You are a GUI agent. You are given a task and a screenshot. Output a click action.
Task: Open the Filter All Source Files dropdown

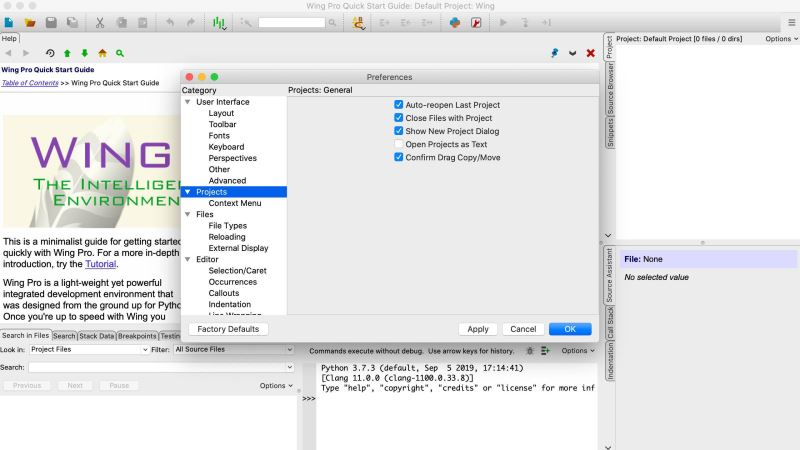[x=234, y=349]
